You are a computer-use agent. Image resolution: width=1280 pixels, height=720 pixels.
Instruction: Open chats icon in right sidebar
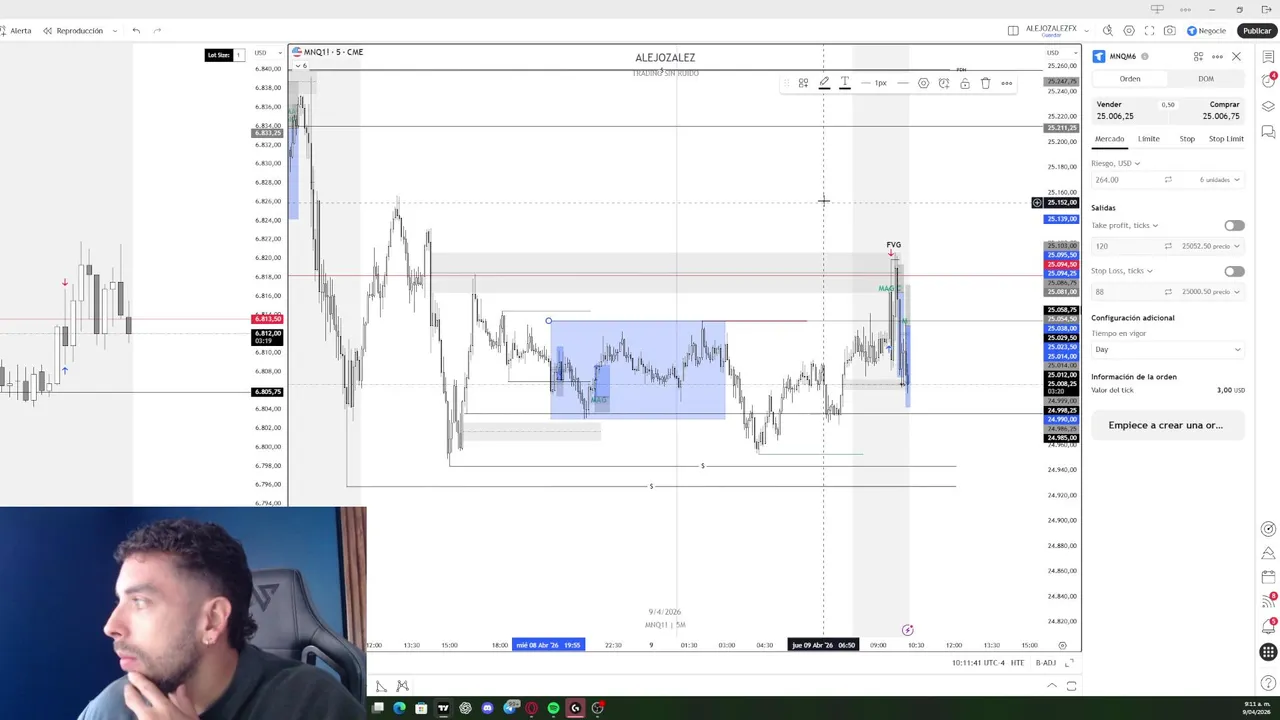point(1269,132)
